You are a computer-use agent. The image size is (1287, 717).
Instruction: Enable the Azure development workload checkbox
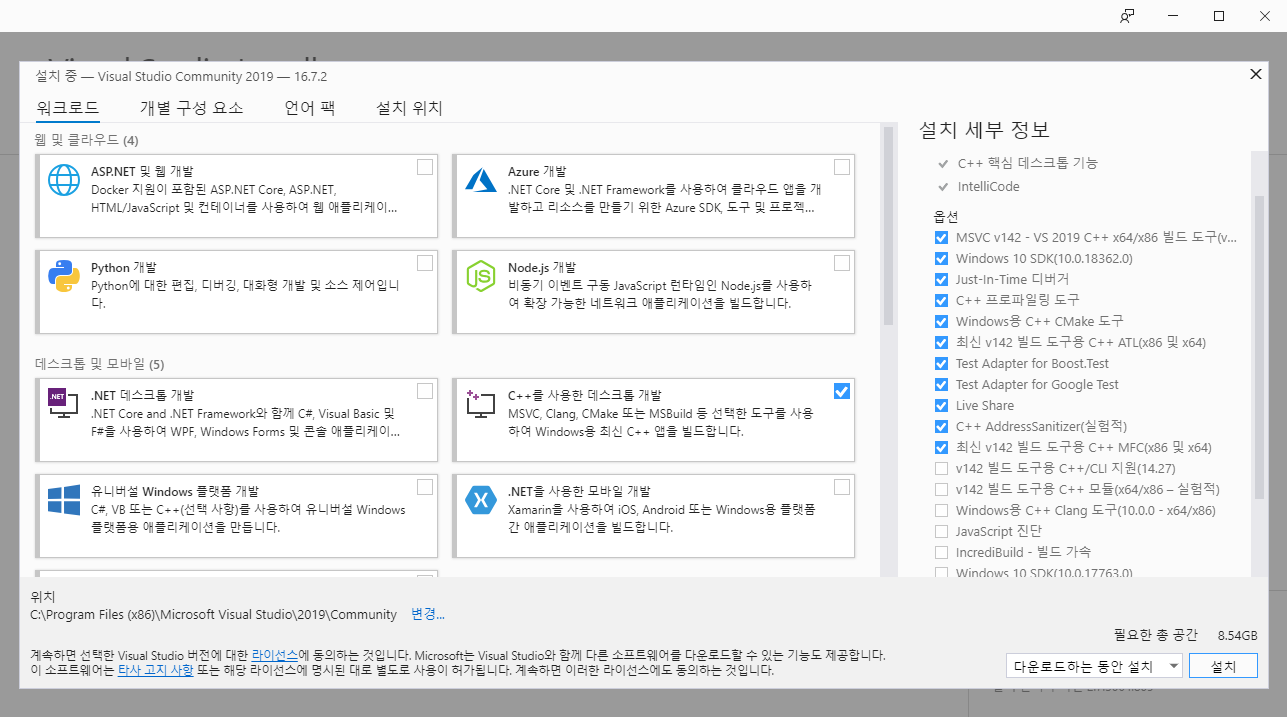click(842, 167)
